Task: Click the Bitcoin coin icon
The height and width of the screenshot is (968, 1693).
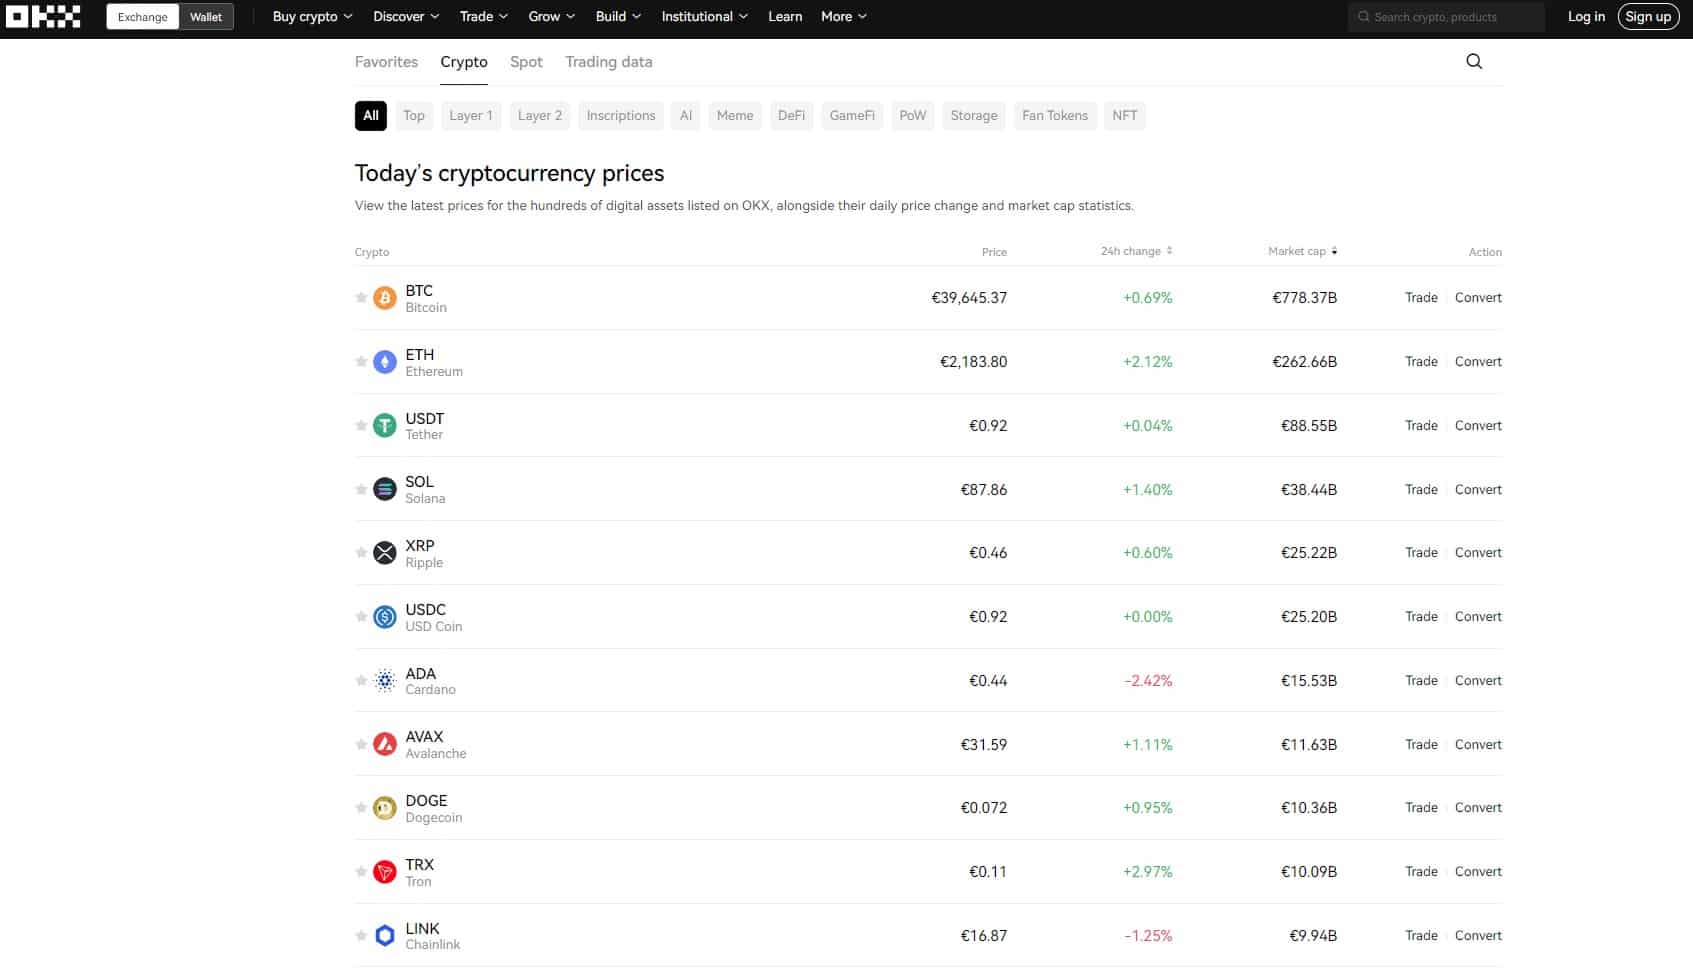Action: [385, 298]
